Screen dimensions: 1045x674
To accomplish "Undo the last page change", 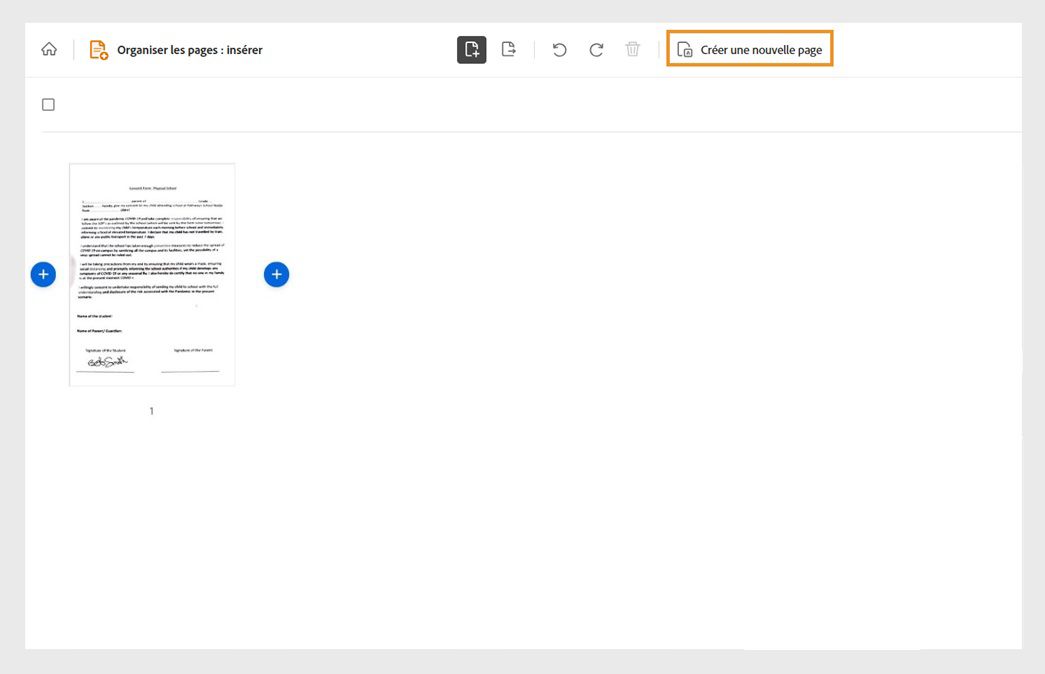I will [558, 48].
